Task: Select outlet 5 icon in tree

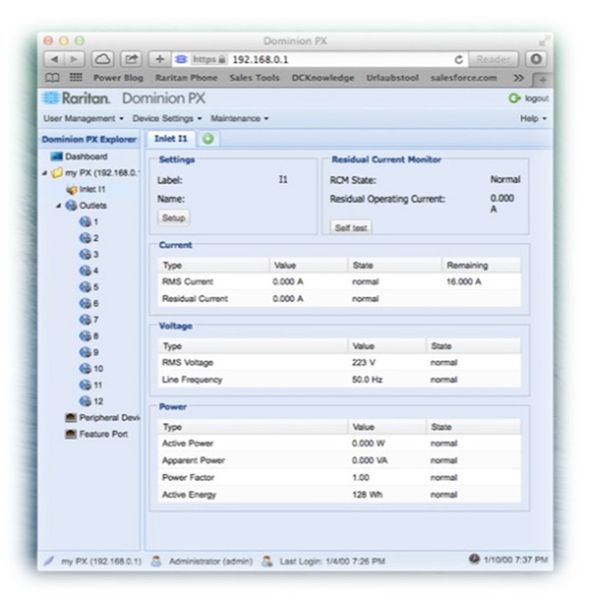Action: pyautogui.click(x=85, y=287)
